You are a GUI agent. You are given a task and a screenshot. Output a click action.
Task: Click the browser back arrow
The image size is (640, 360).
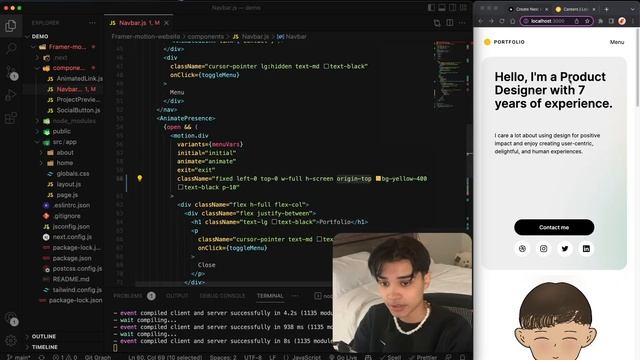[x=481, y=21]
